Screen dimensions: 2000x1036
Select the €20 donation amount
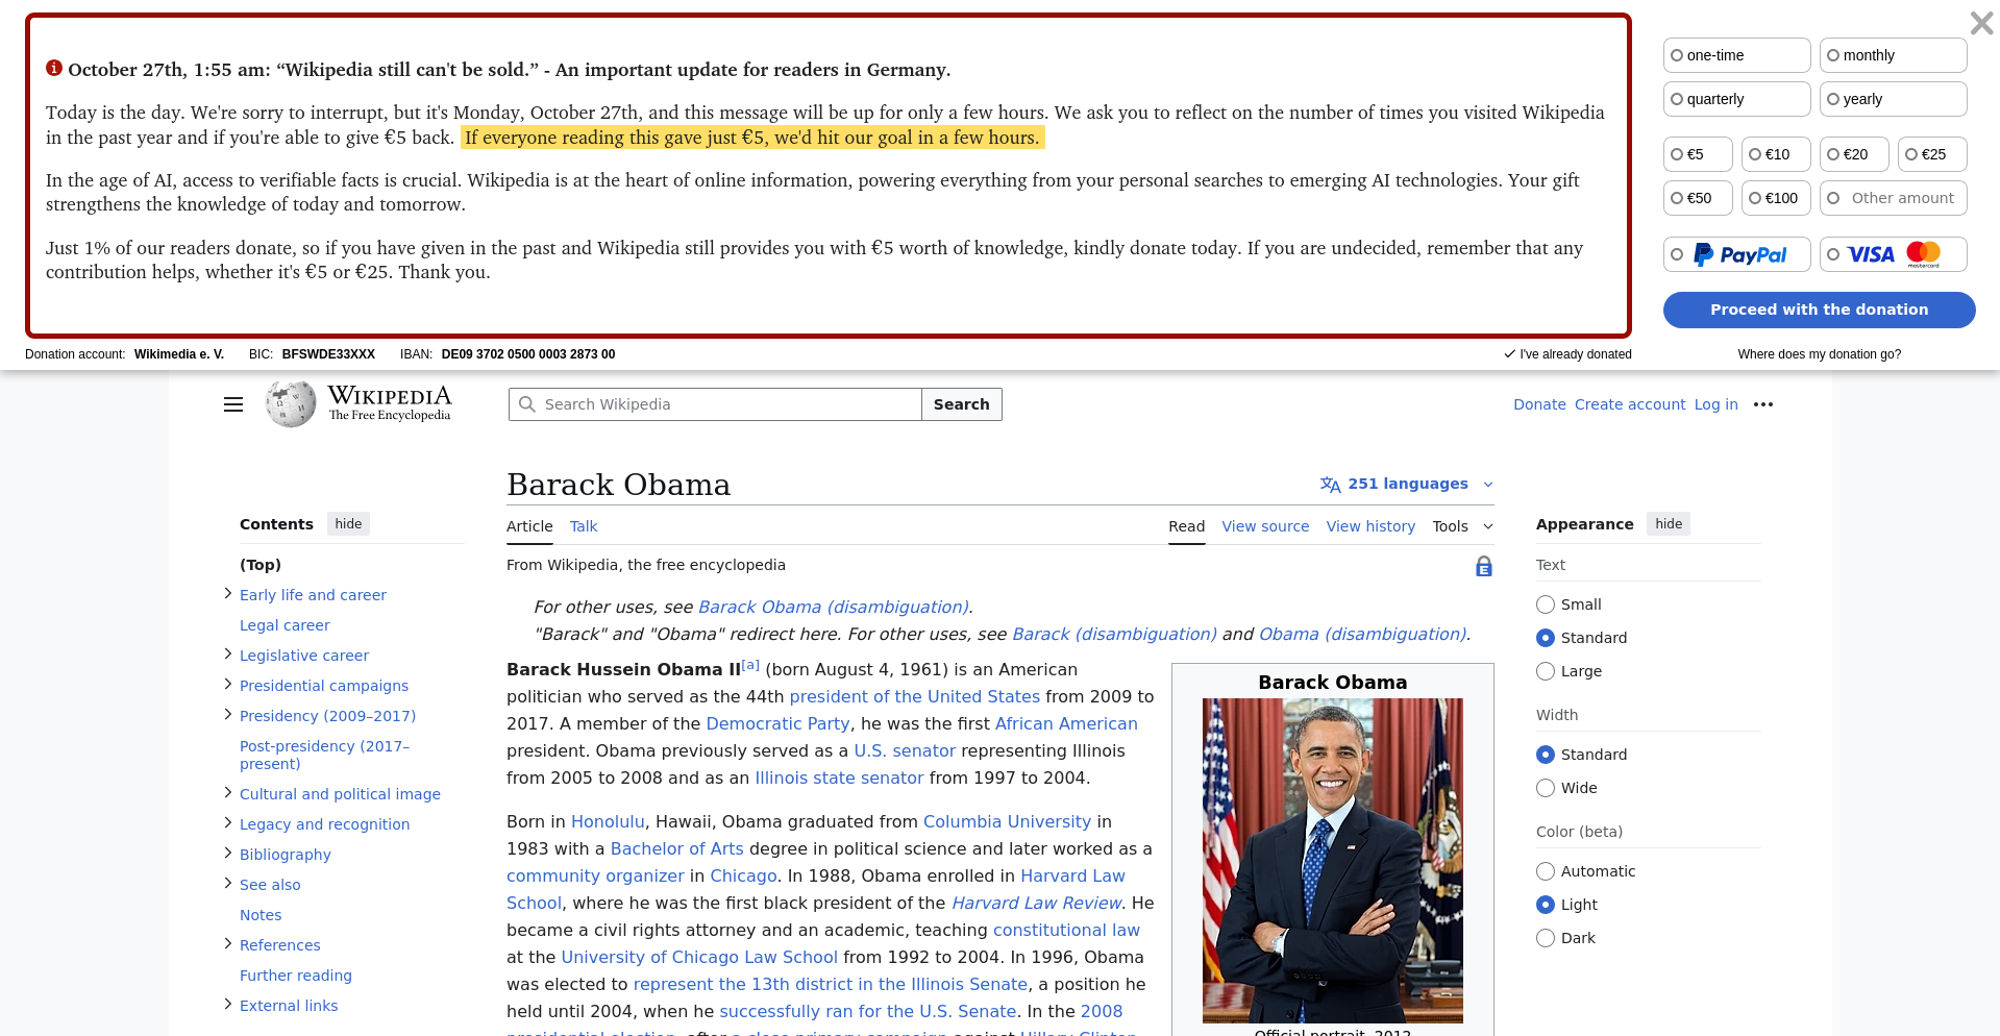click(1853, 155)
